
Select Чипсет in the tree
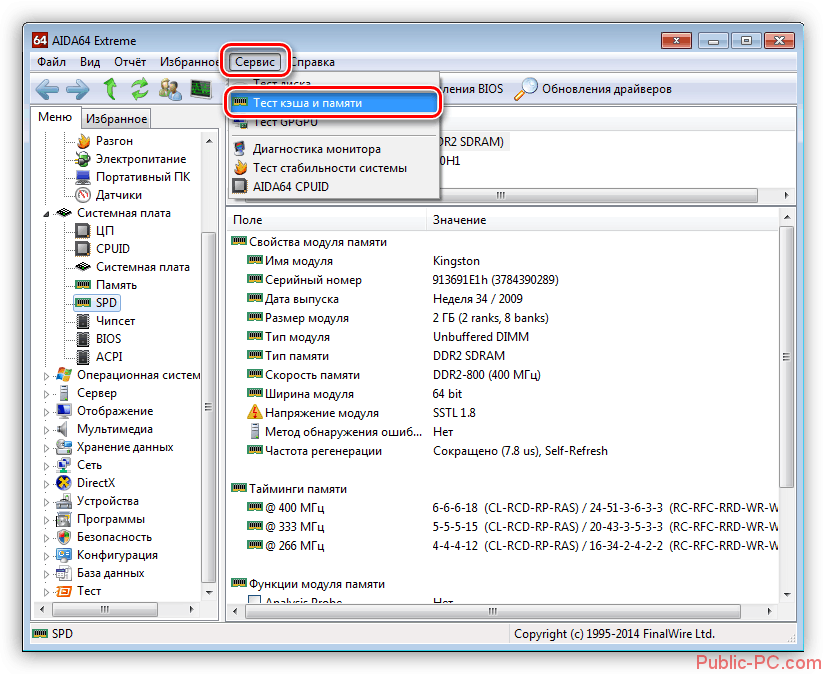tap(115, 321)
